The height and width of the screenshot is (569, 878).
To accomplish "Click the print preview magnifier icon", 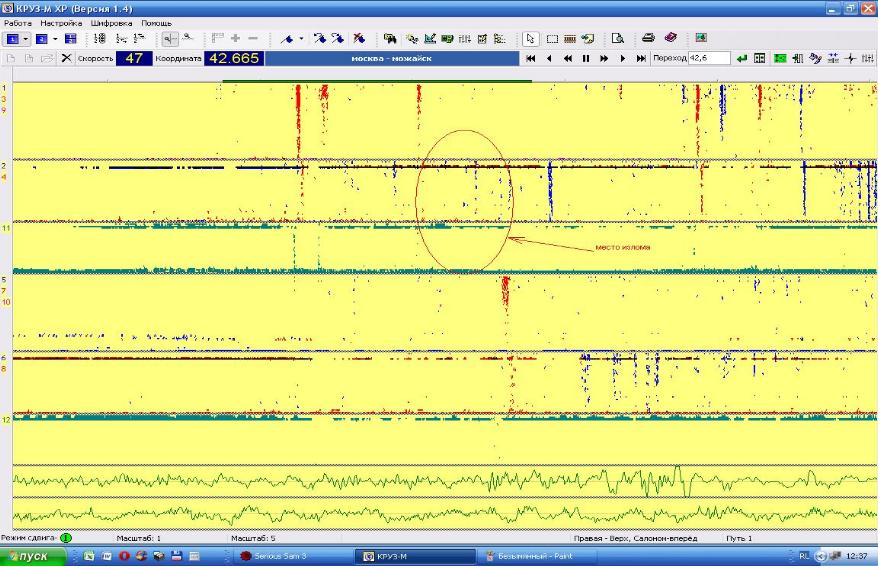I will (617, 38).
